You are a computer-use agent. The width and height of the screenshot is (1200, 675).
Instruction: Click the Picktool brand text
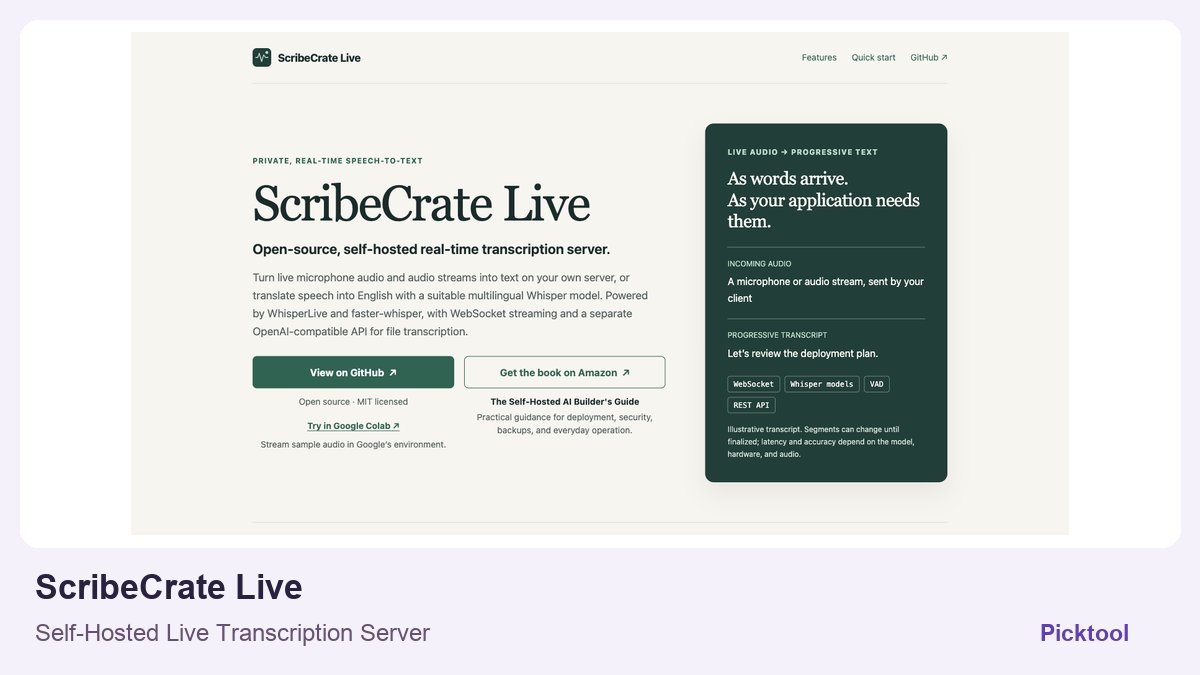pos(1084,633)
